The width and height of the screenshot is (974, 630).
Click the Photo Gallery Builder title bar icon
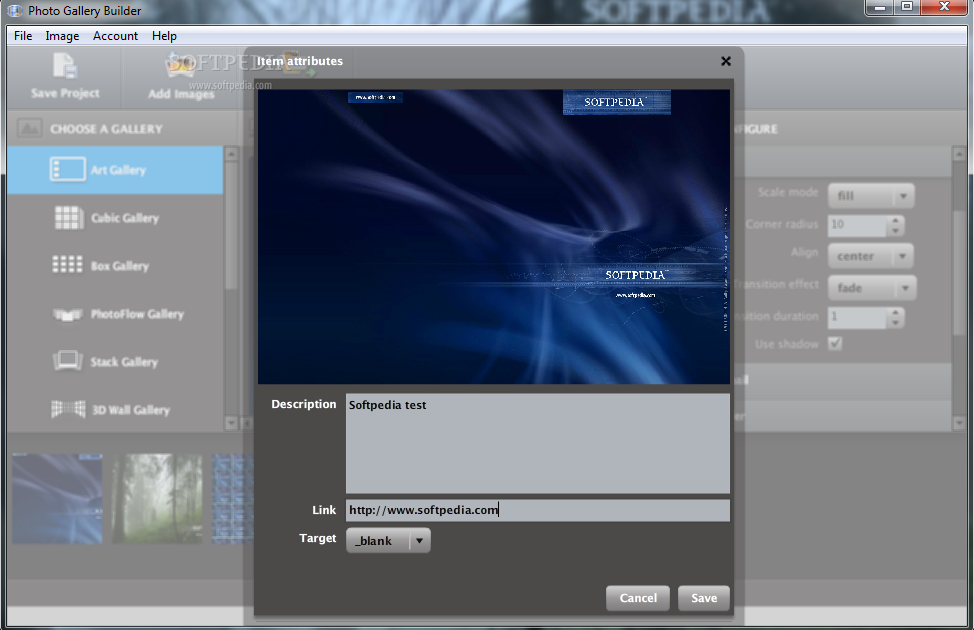[15, 11]
